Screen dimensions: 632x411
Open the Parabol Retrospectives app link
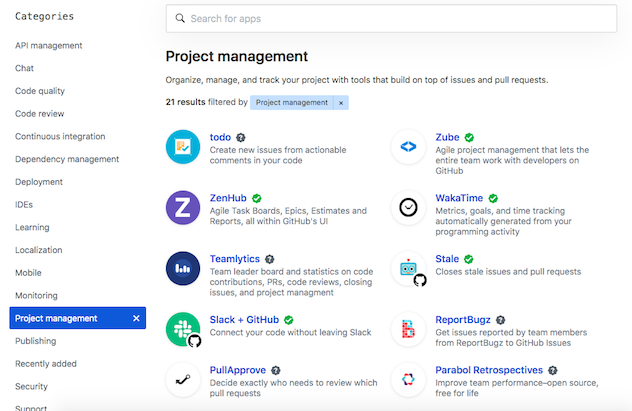tap(489, 370)
